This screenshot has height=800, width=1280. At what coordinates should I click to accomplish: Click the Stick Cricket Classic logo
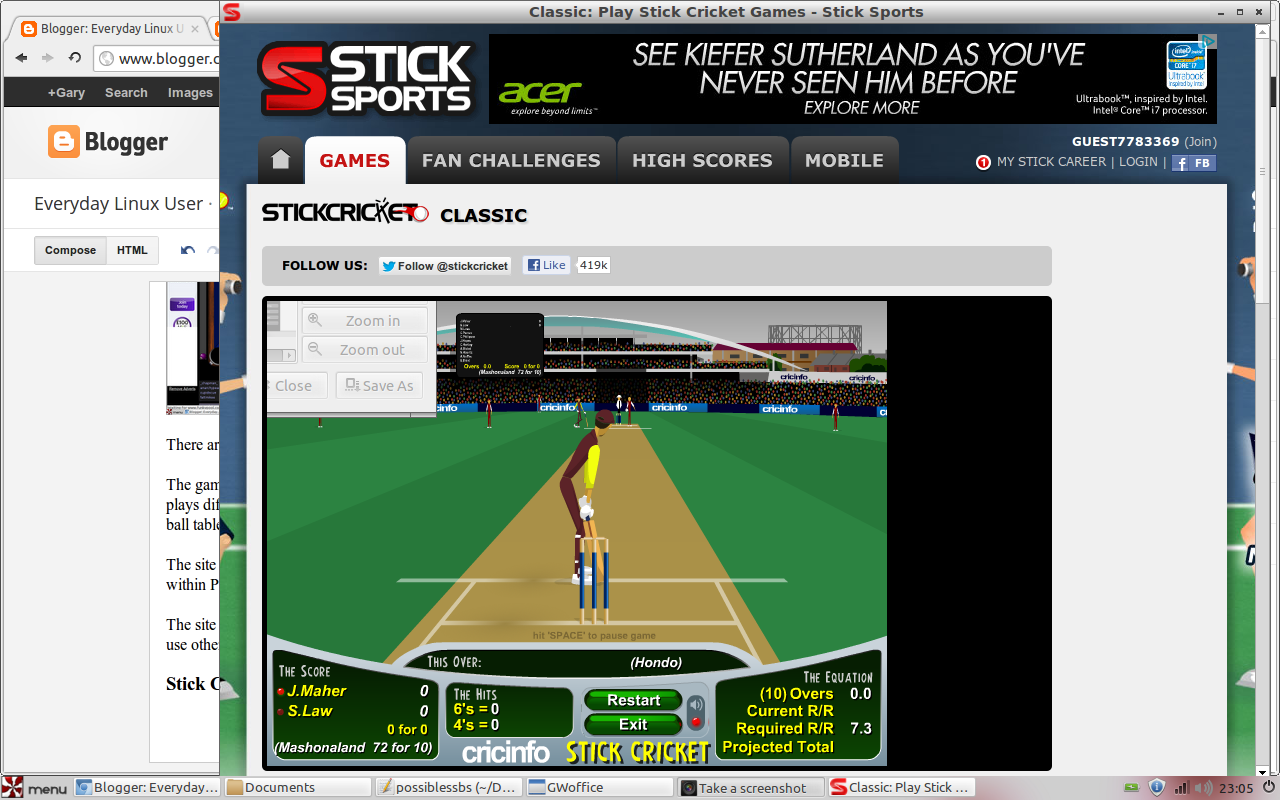tap(394, 213)
